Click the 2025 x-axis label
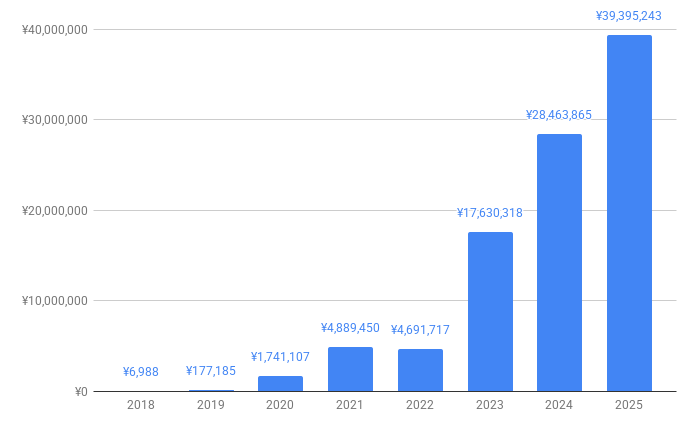 [x=629, y=405]
